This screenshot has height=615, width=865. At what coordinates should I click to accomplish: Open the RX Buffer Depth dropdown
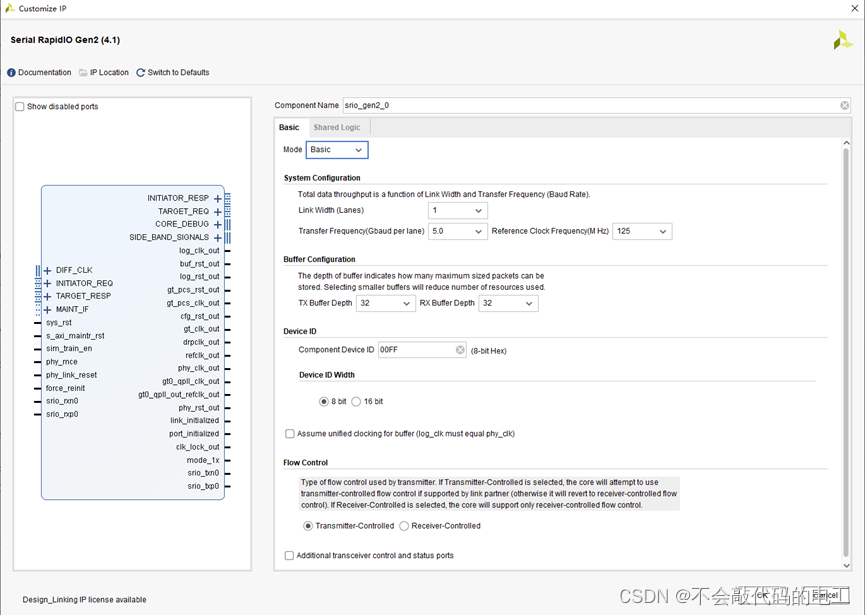509,303
